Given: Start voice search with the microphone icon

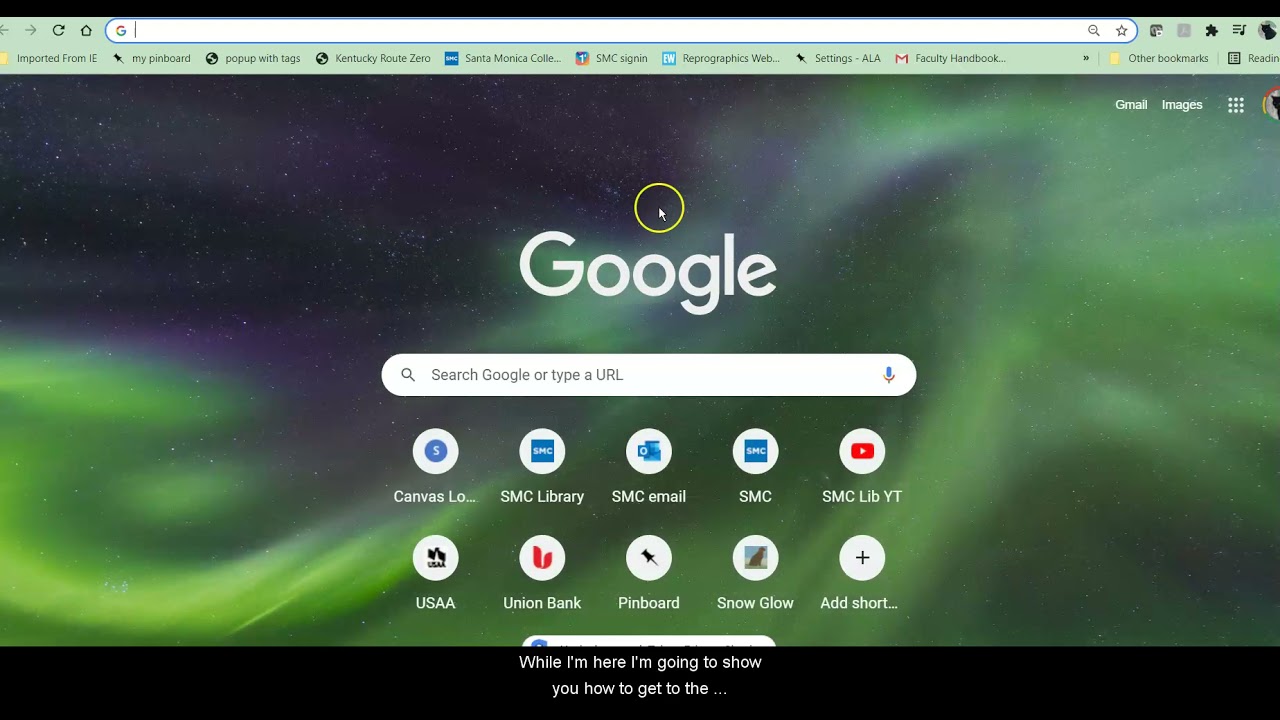Looking at the screenshot, I should [x=889, y=375].
